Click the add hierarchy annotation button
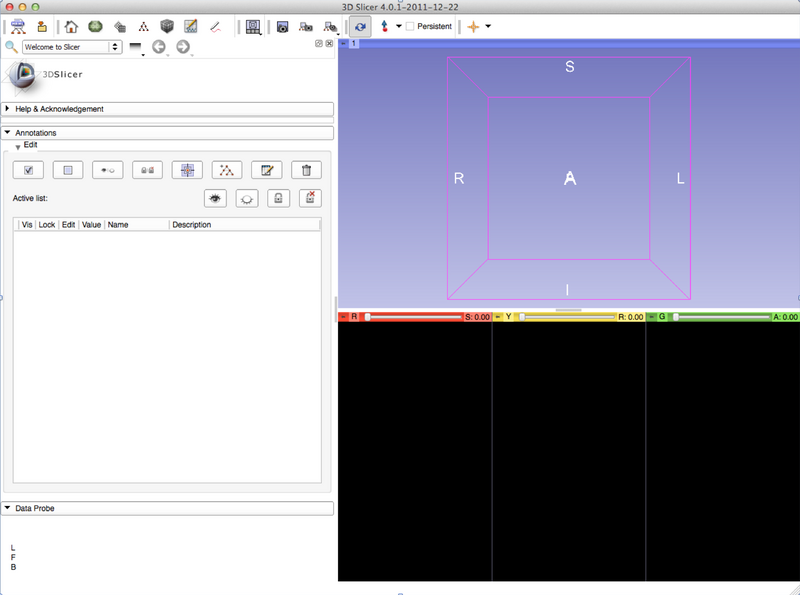This screenshot has width=800, height=595. [x=227, y=170]
